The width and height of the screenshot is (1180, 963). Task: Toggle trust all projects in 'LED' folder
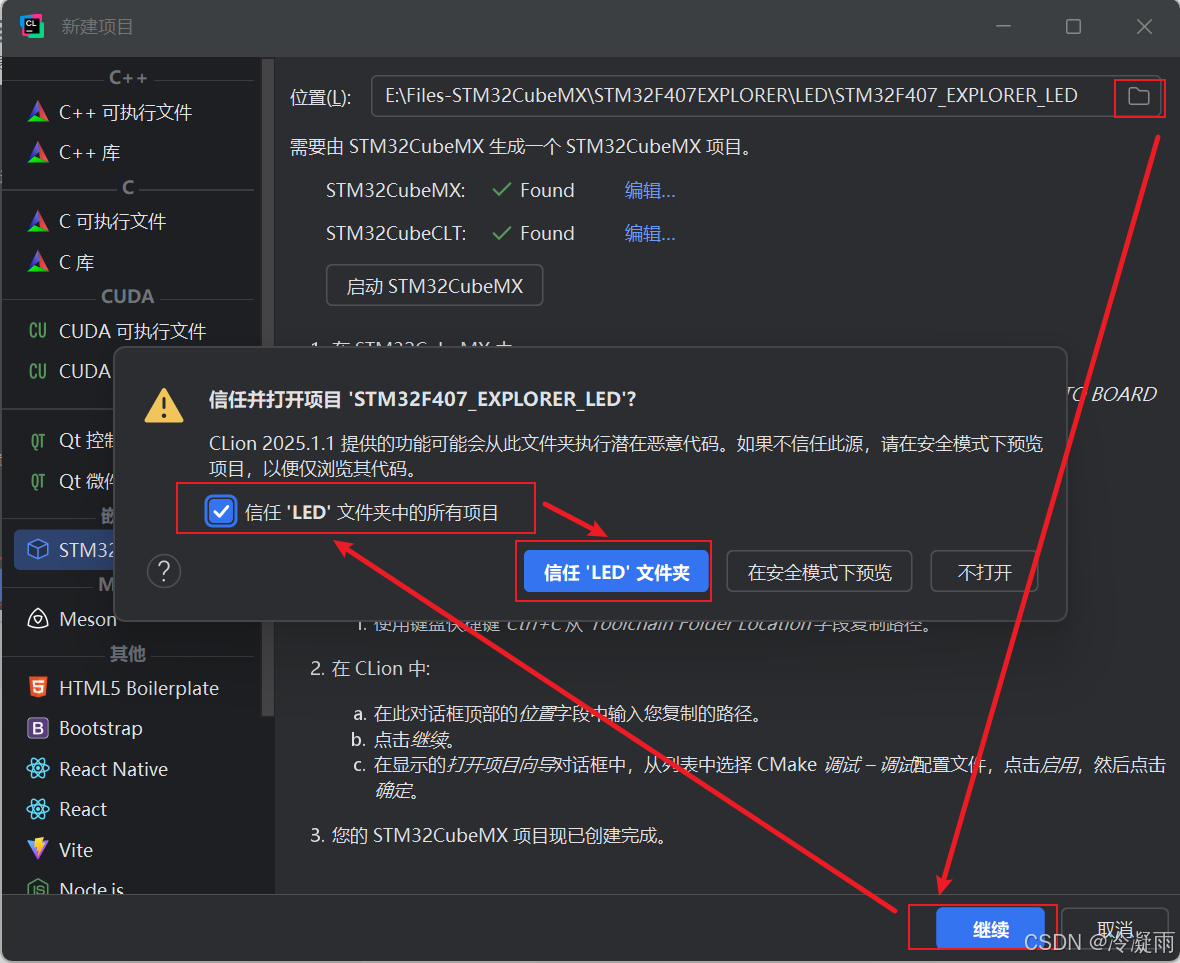pos(220,512)
